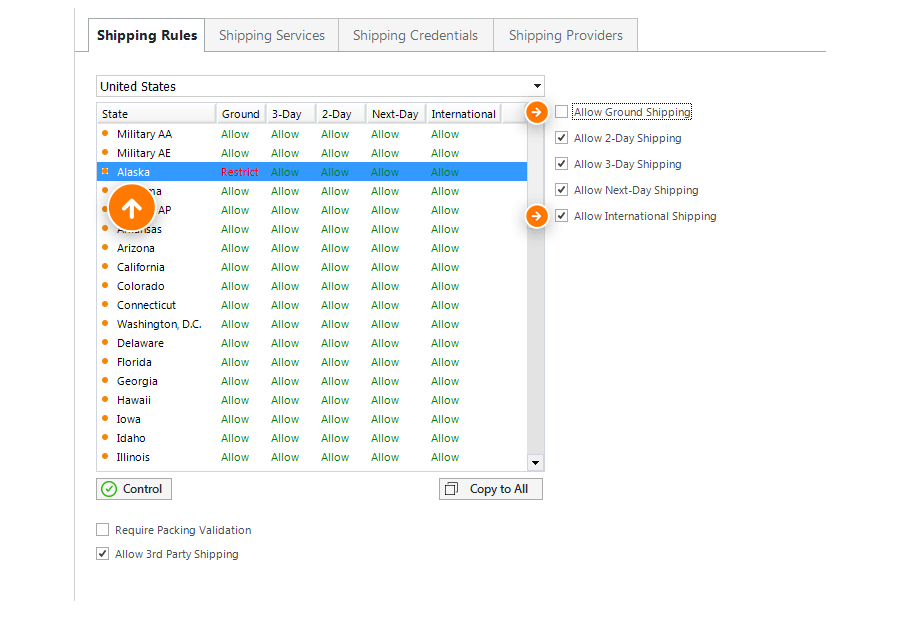Toggle Allow 3-Day Shipping checkbox
Image resolution: width=900 pixels, height=620 pixels.
(561, 164)
